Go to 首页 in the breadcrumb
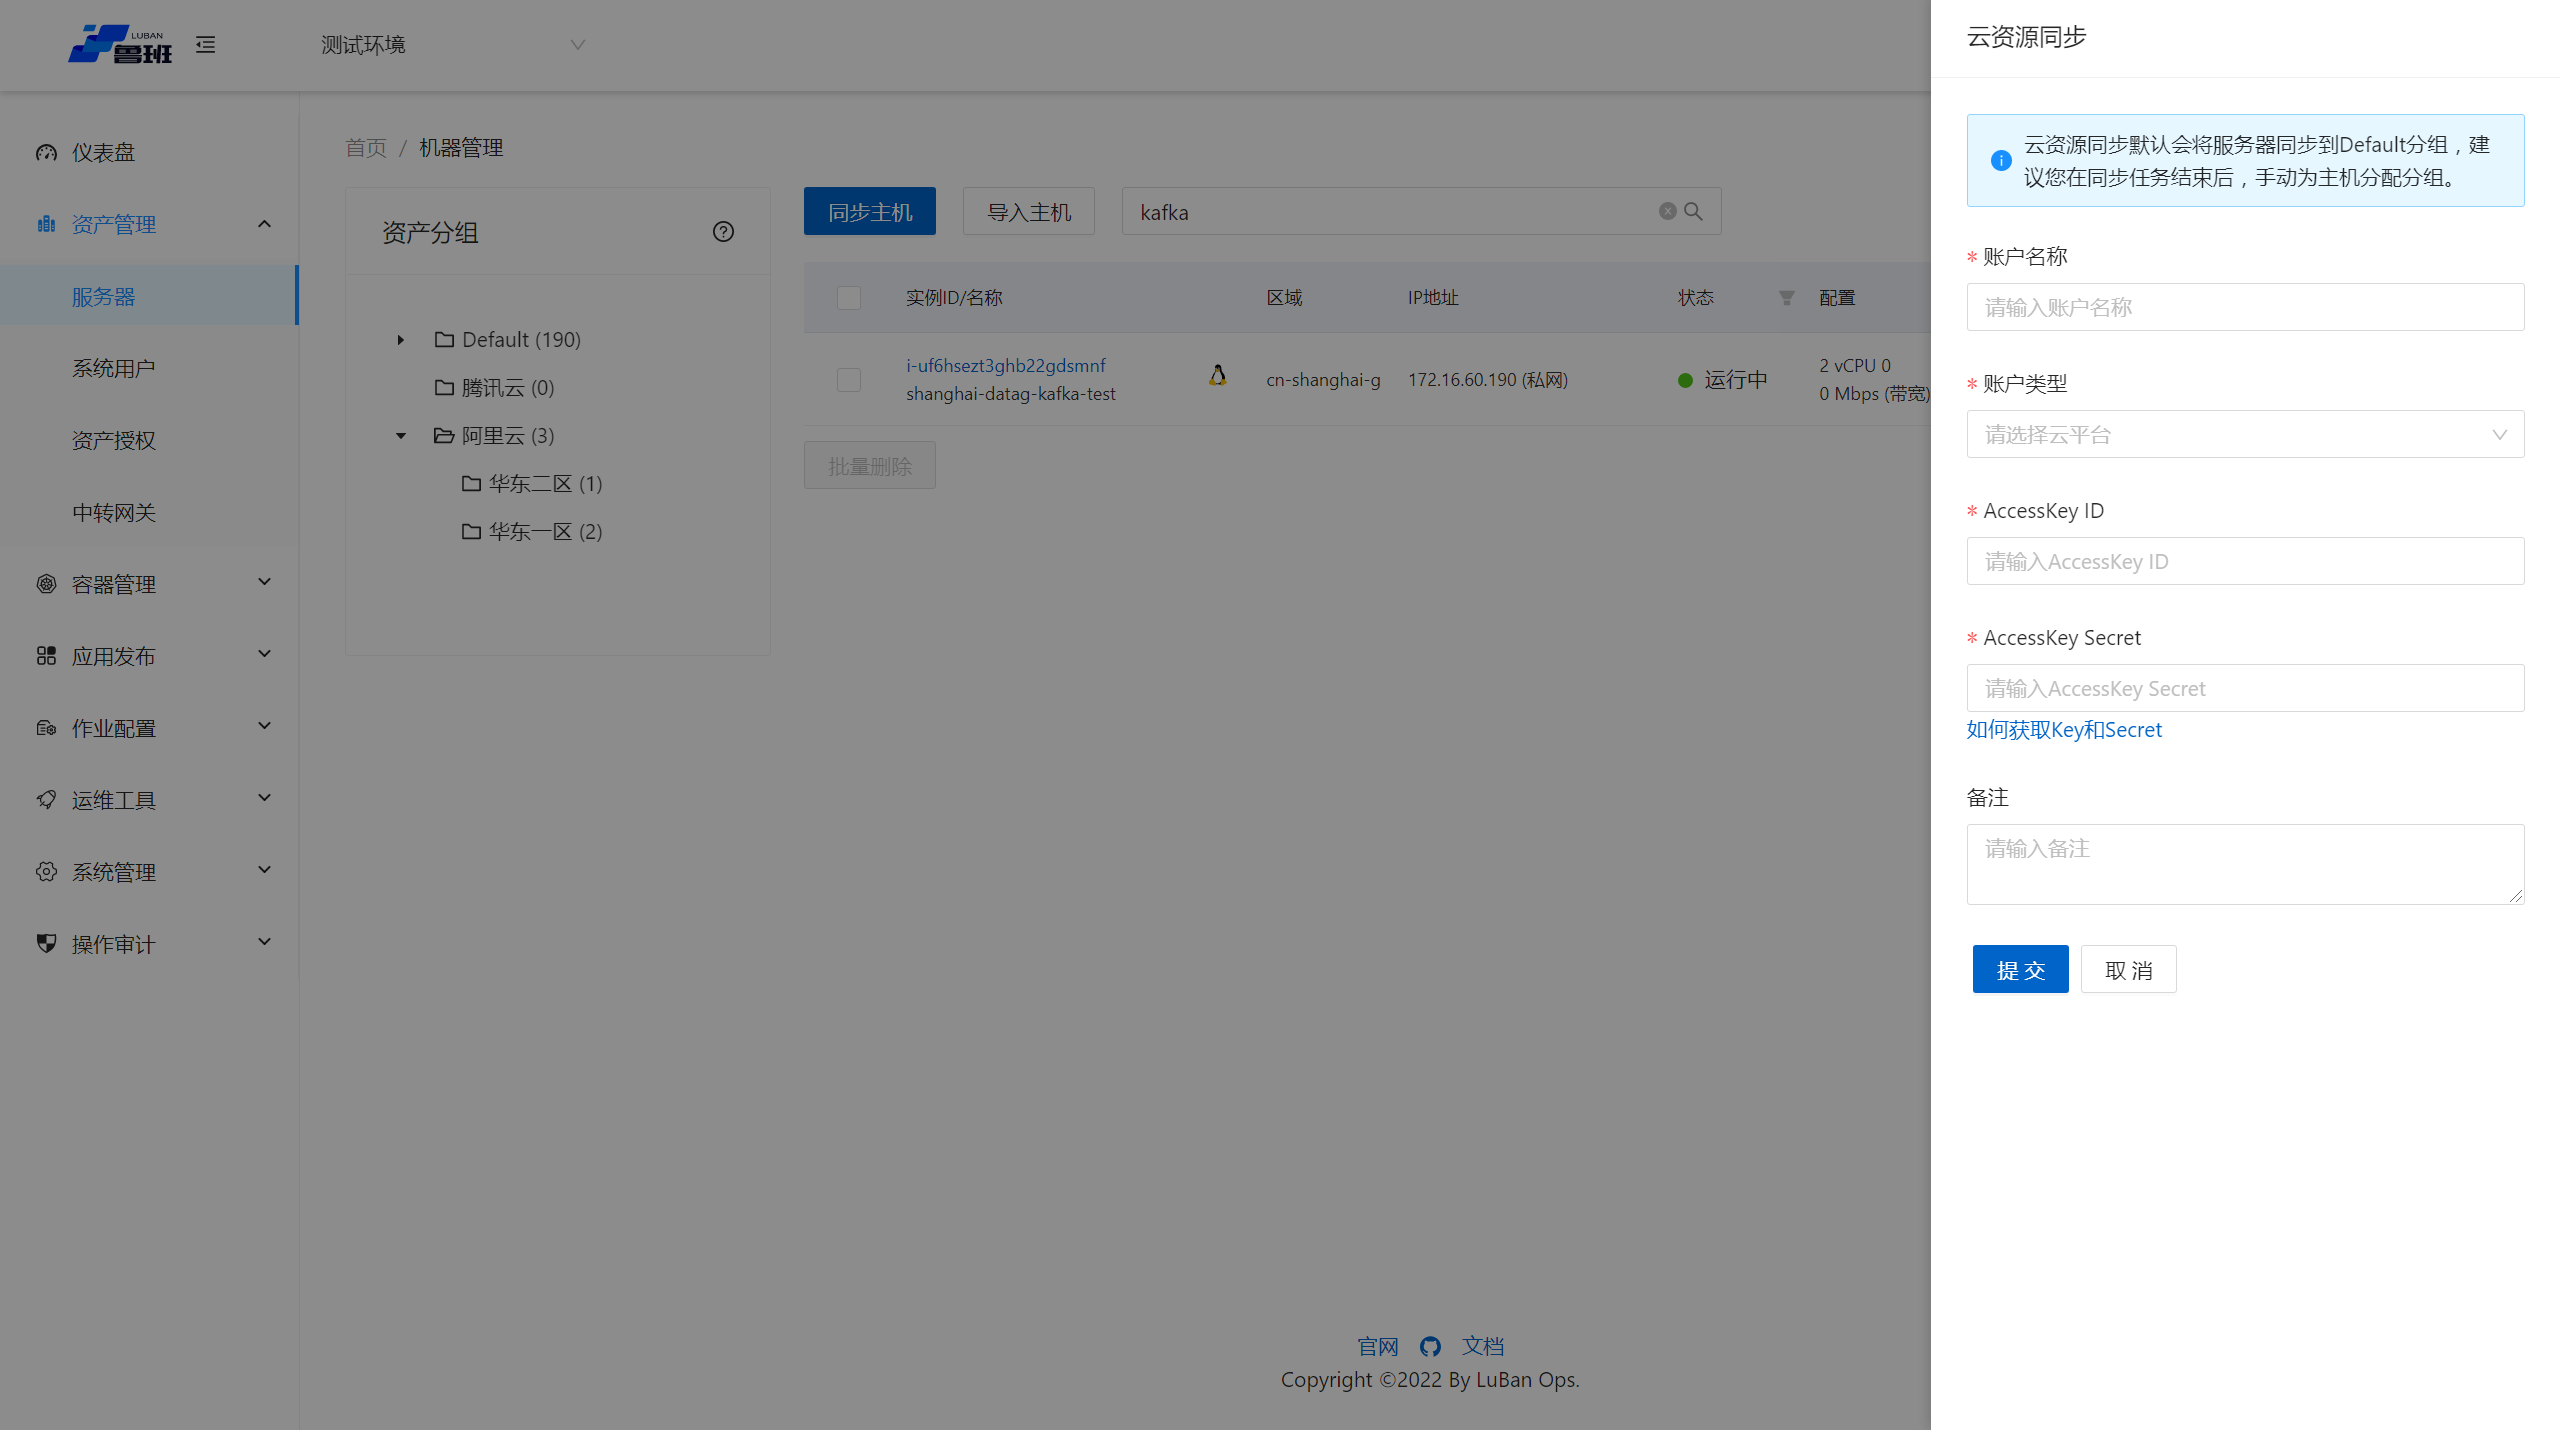The width and height of the screenshot is (2560, 1430). [x=366, y=148]
